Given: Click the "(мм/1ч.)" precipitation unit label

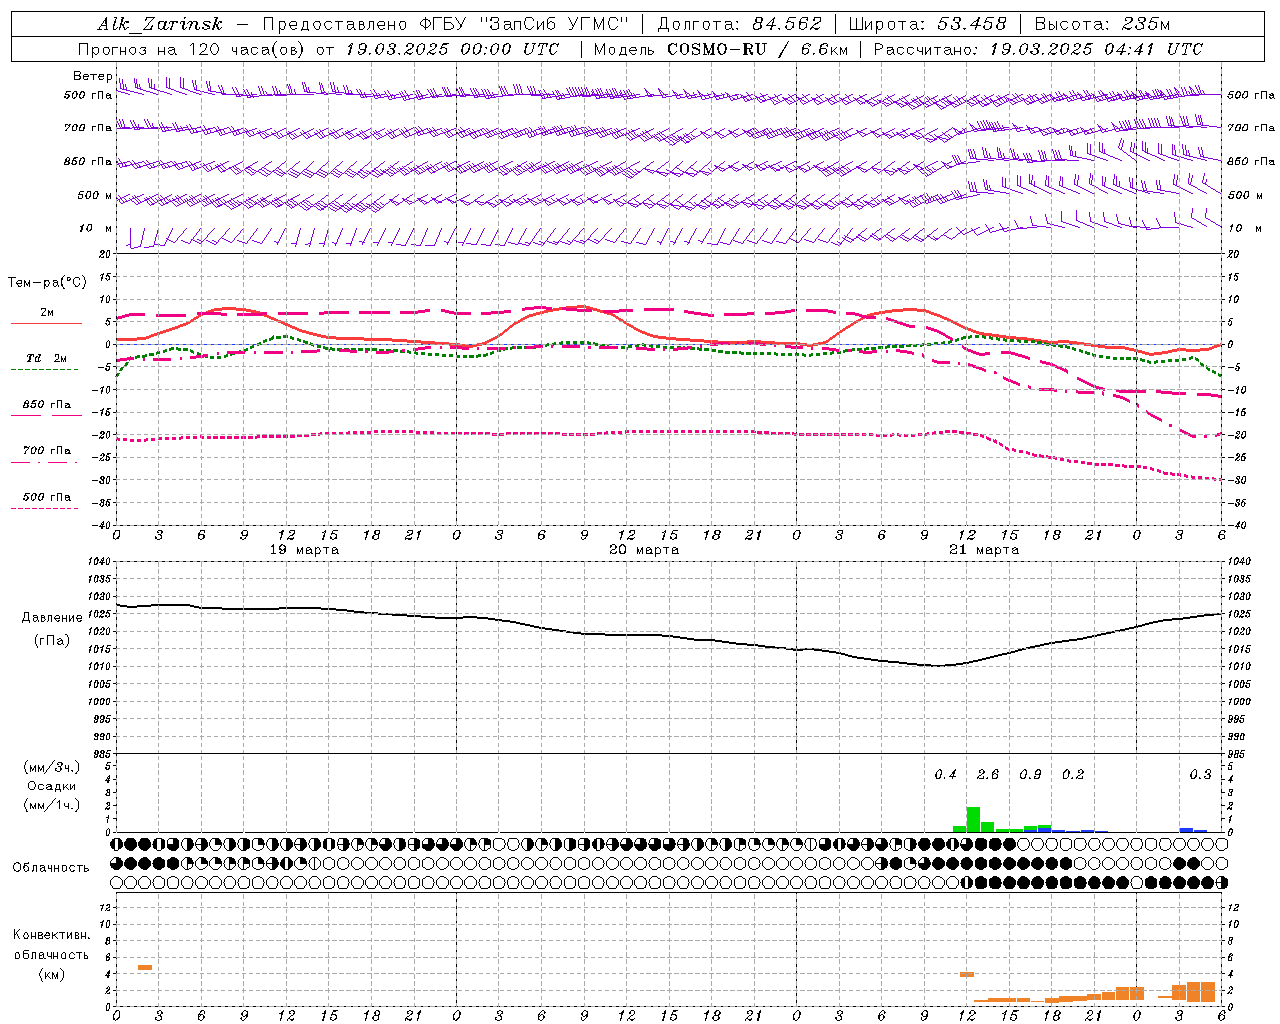Looking at the screenshot, I should (x=52, y=805).
